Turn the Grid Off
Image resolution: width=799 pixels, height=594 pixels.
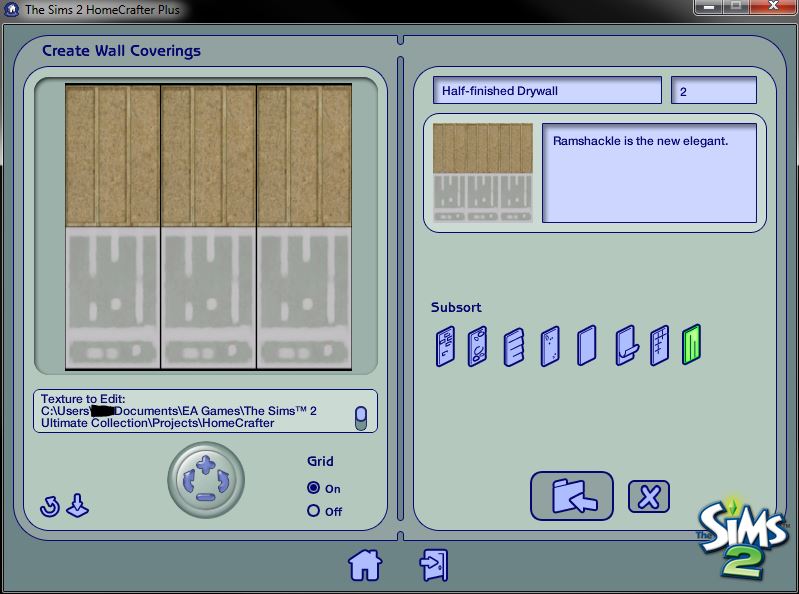(x=313, y=510)
